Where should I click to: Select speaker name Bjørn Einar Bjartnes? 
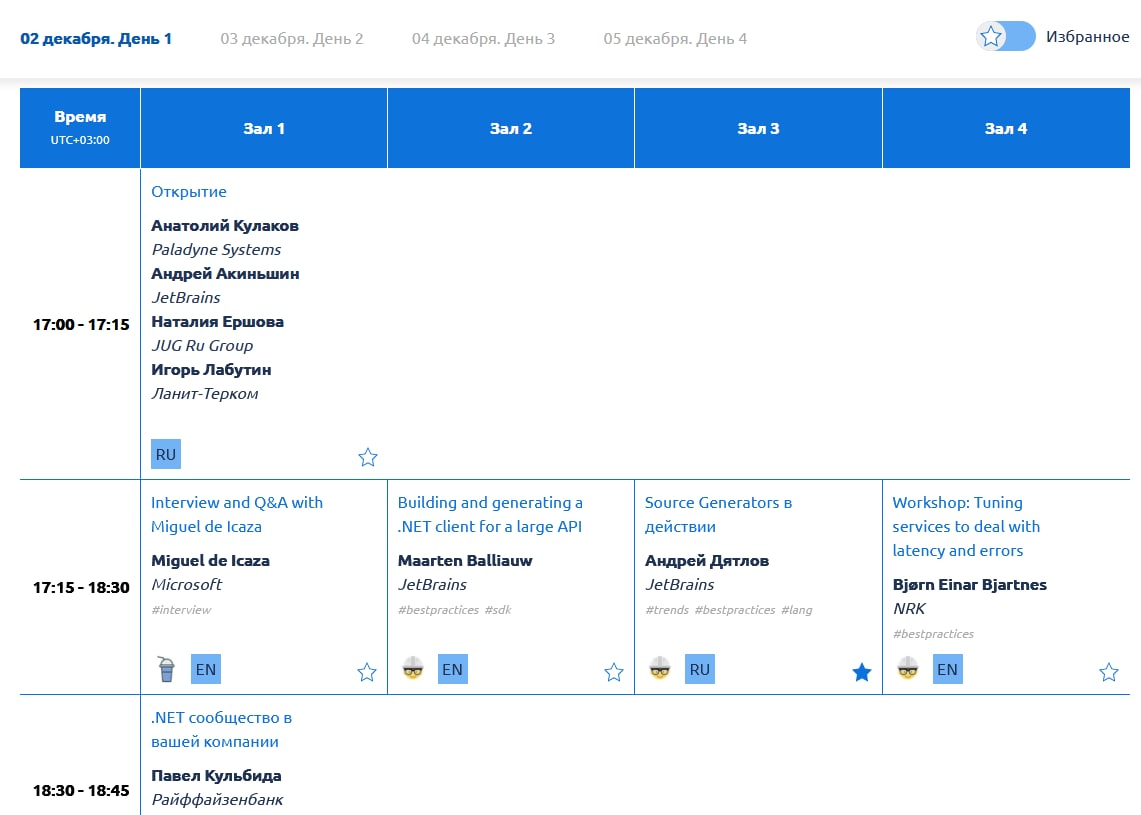pyautogui.click(x=970, y=584)
